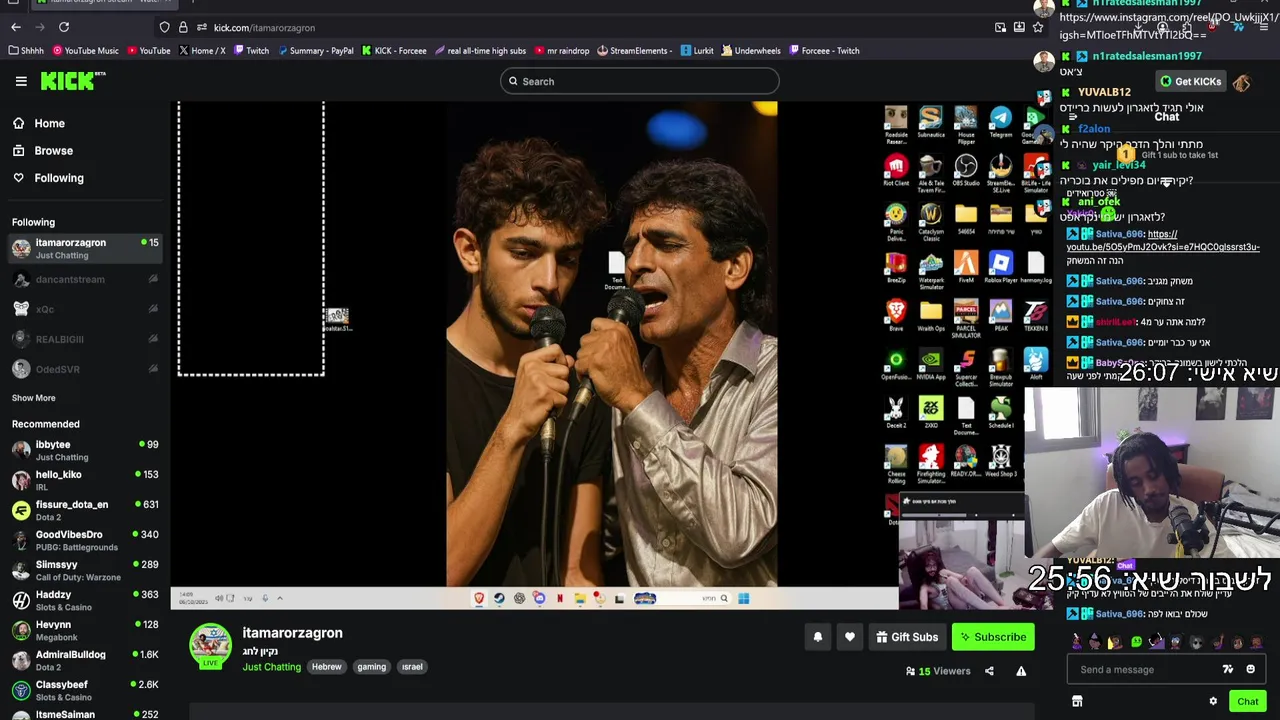Select xQc in the Following list
1280x720 pixels.
[x=85, y=309]
